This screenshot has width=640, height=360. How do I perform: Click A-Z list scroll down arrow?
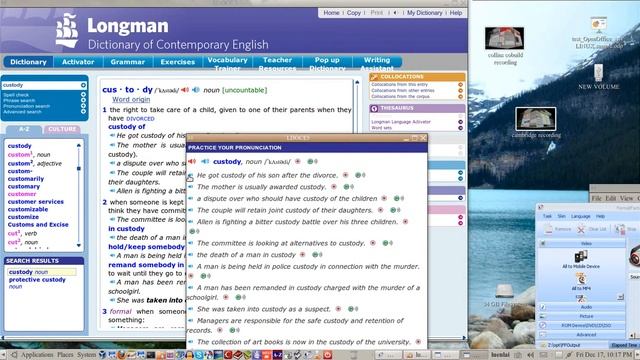point(79,245)
